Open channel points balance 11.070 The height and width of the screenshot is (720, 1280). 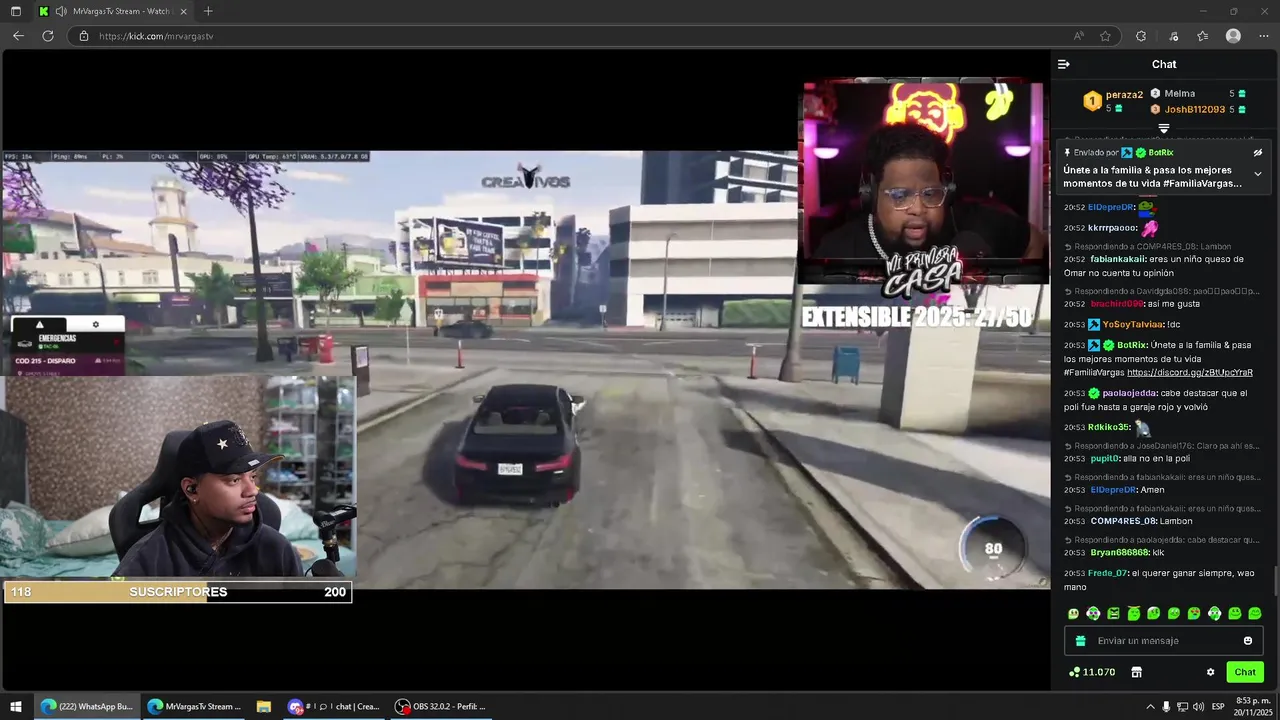tap(1092, 672)
